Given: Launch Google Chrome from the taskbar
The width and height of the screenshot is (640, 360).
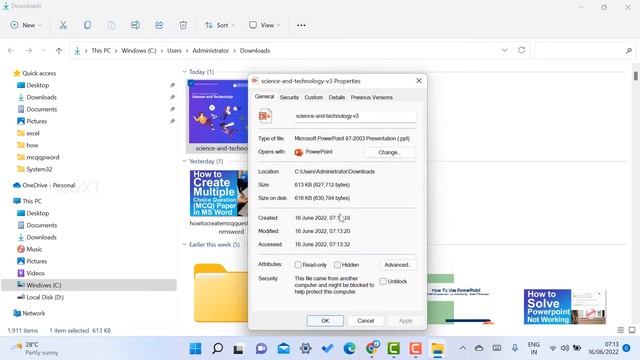Looking at the screenshot, I should pos(371,349).
